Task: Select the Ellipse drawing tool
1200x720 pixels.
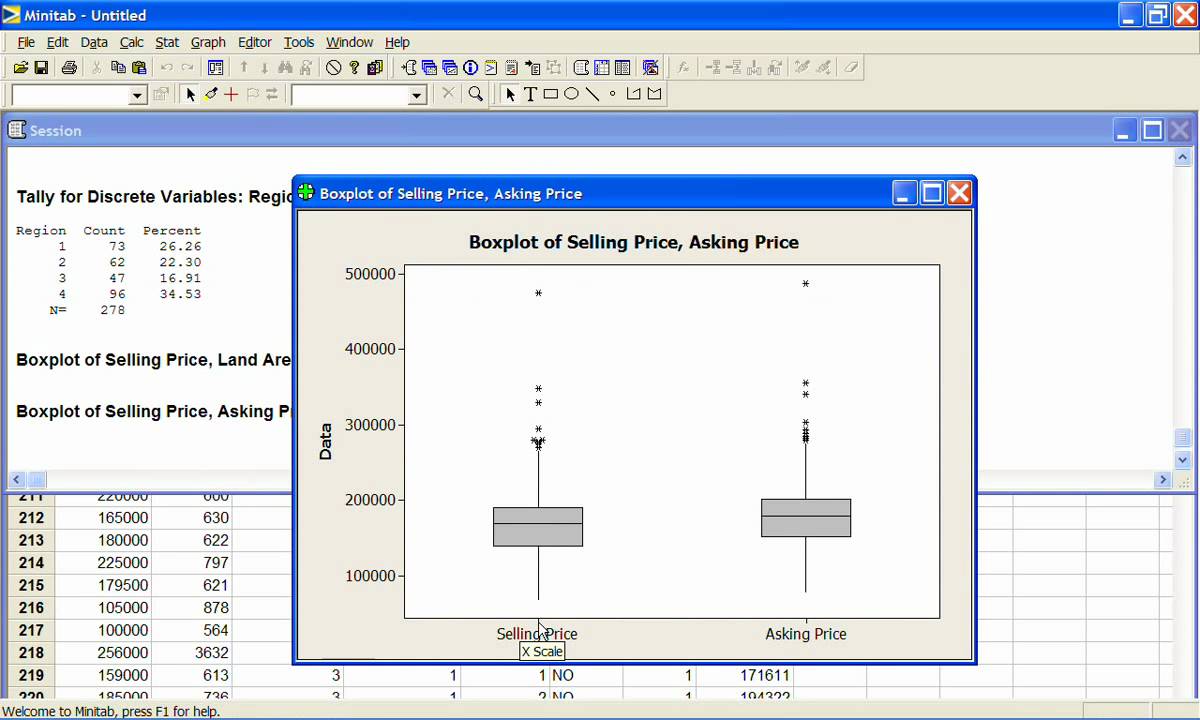Action: [x=571, y=94]
